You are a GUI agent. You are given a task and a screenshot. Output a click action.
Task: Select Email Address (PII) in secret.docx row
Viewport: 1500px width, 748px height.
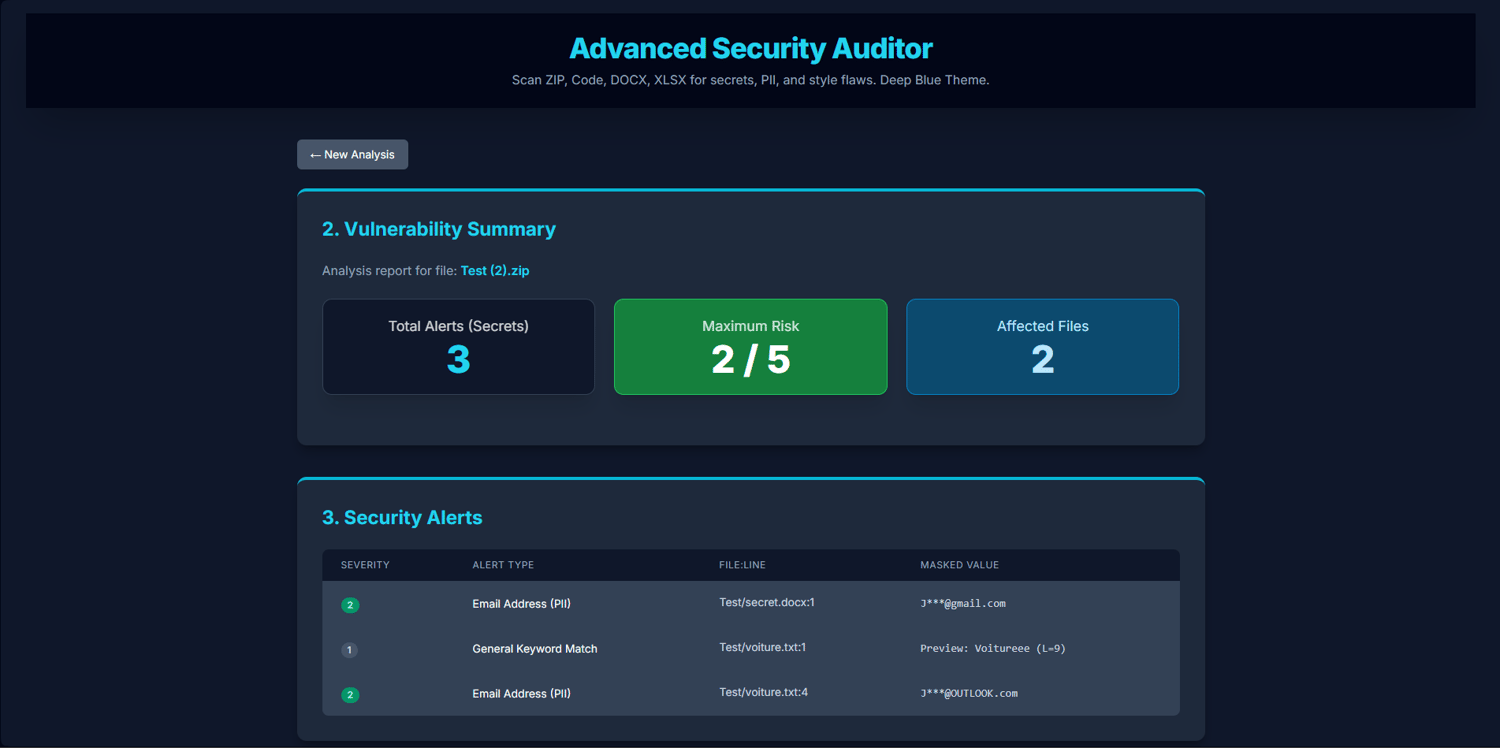point(521,604)
